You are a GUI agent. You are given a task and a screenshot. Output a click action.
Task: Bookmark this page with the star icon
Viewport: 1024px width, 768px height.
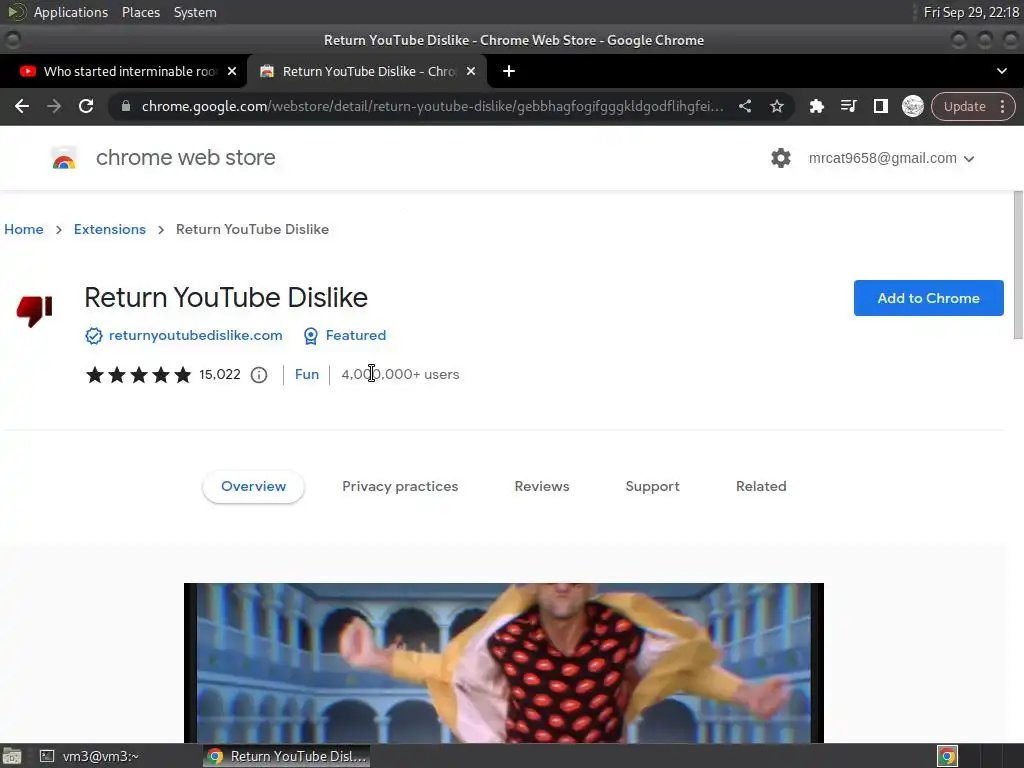776,106
